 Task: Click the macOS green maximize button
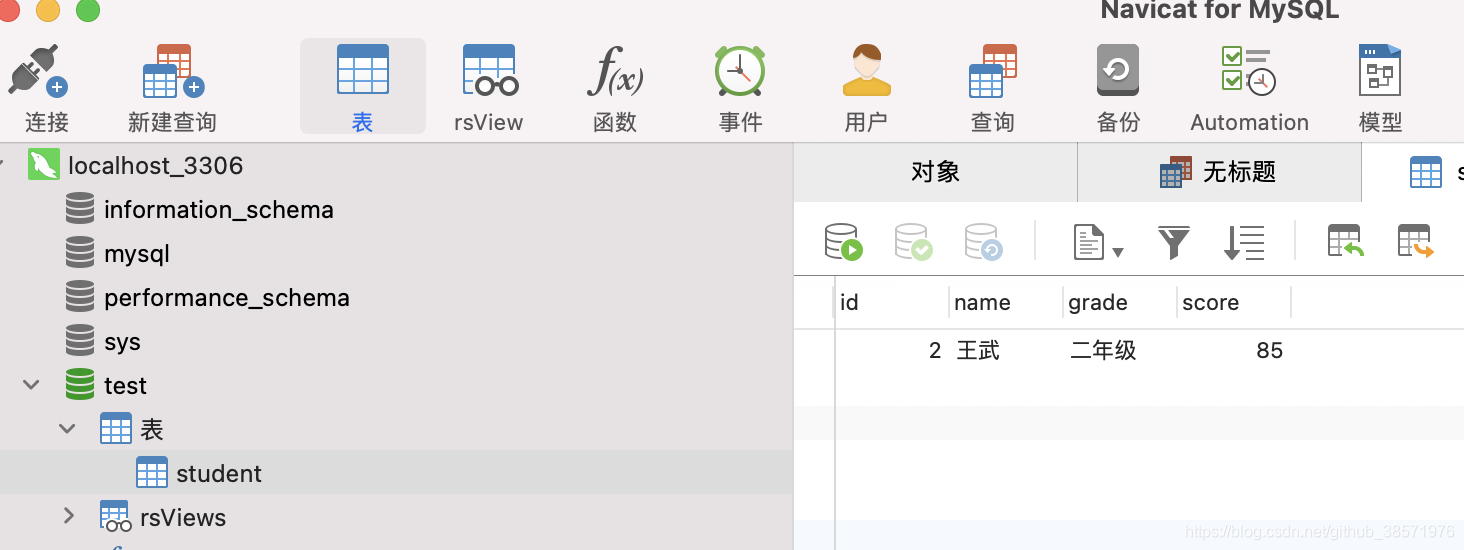pos(88,10)
